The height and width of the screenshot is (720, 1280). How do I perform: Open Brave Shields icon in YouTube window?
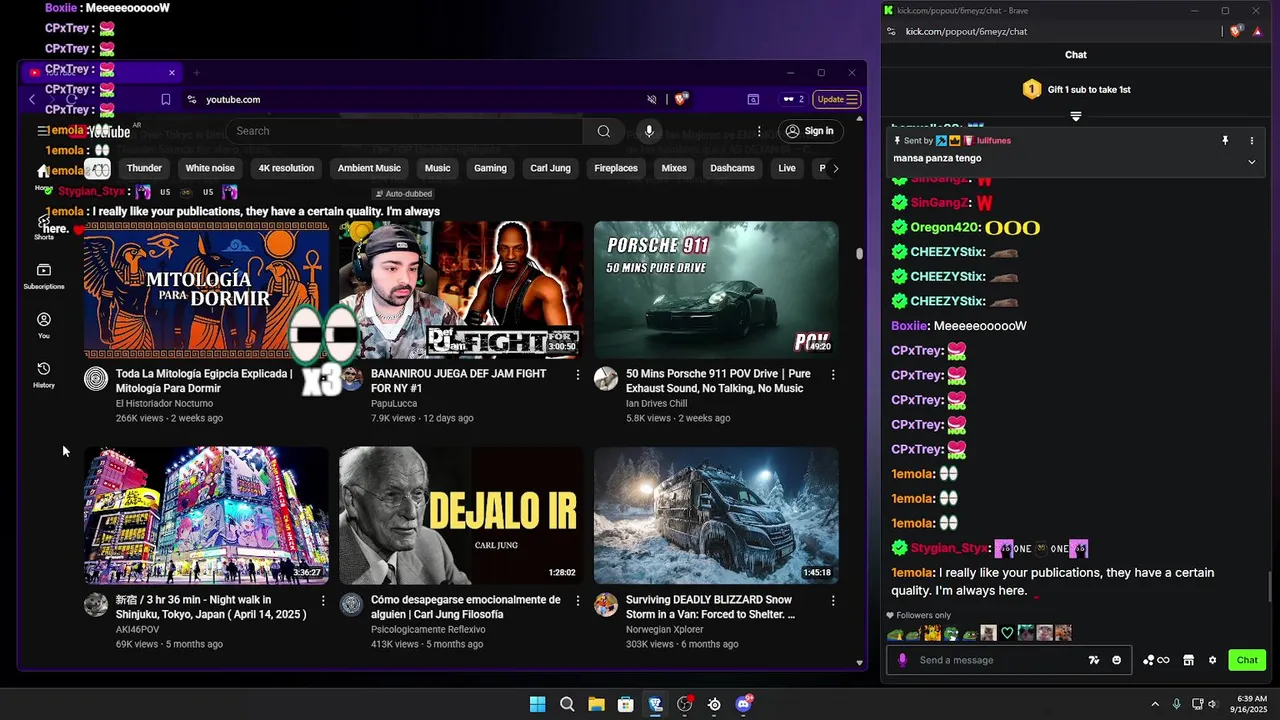(681, 99)
